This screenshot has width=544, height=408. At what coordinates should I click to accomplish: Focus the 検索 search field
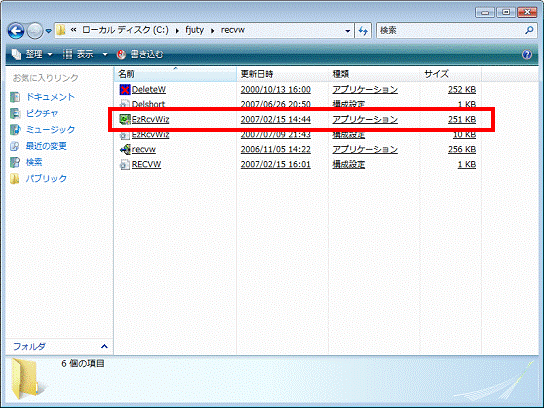pyautogui.click(x=449, y=31)
